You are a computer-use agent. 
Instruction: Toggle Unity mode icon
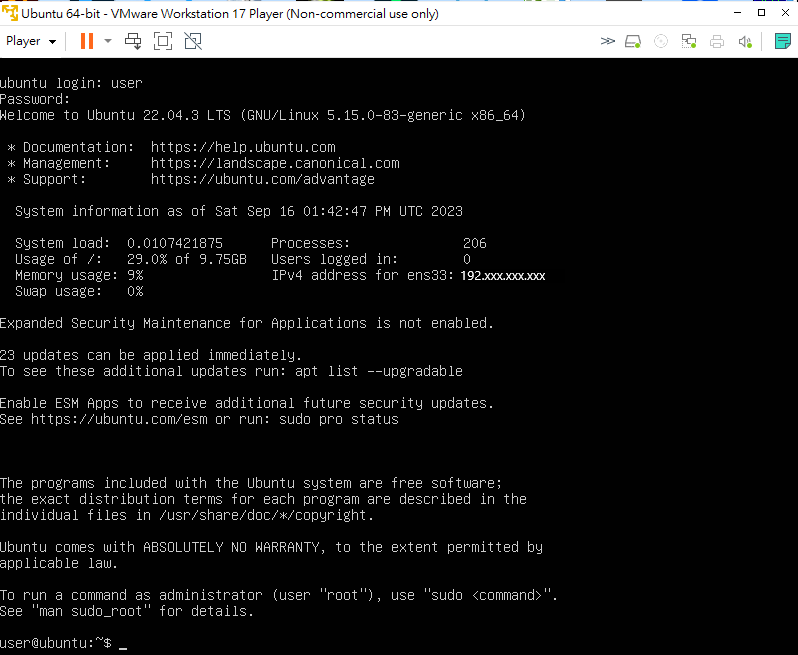193,41
